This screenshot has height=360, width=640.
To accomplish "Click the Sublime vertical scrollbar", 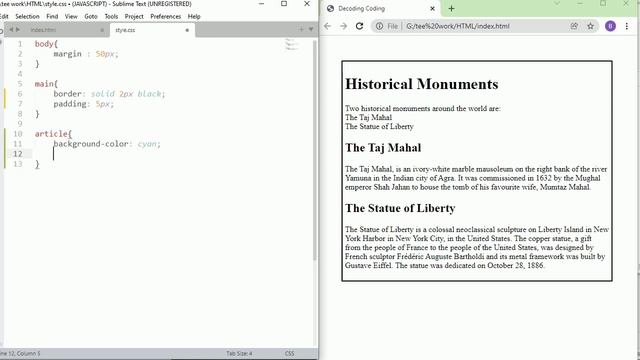I will click(315, 149).
